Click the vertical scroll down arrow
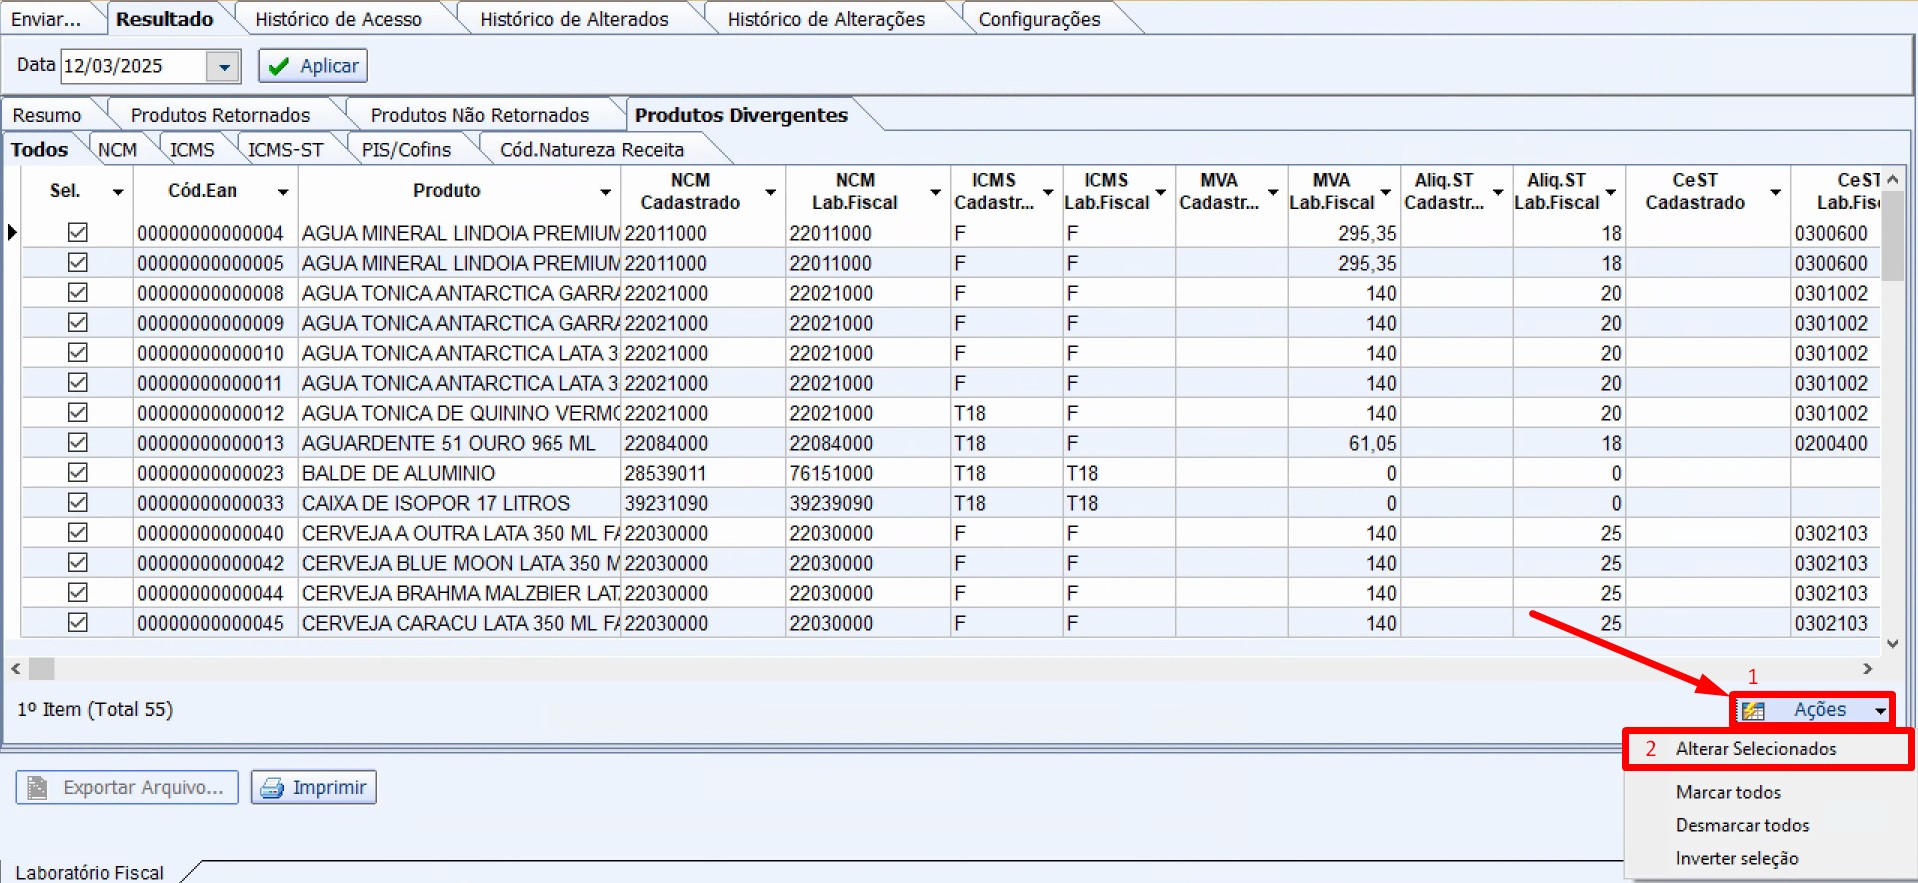This screenshot has width=1918, height=883. 1892,644
